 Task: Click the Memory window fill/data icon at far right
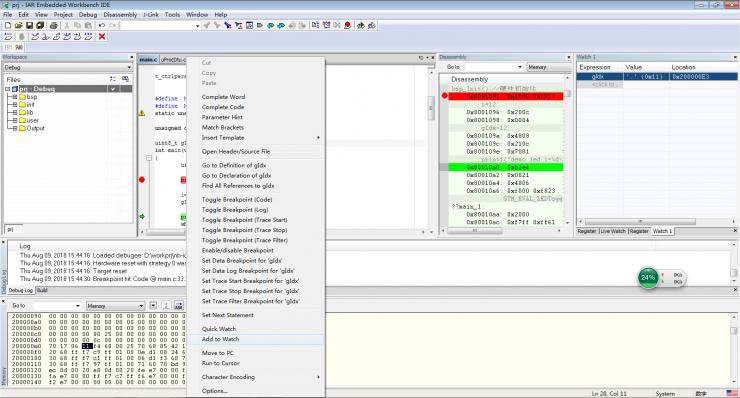(178, 305)
